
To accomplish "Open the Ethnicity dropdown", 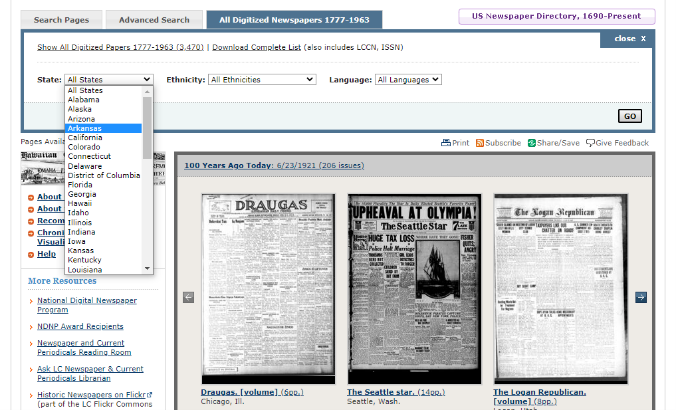I will click(x=262, y=79).
